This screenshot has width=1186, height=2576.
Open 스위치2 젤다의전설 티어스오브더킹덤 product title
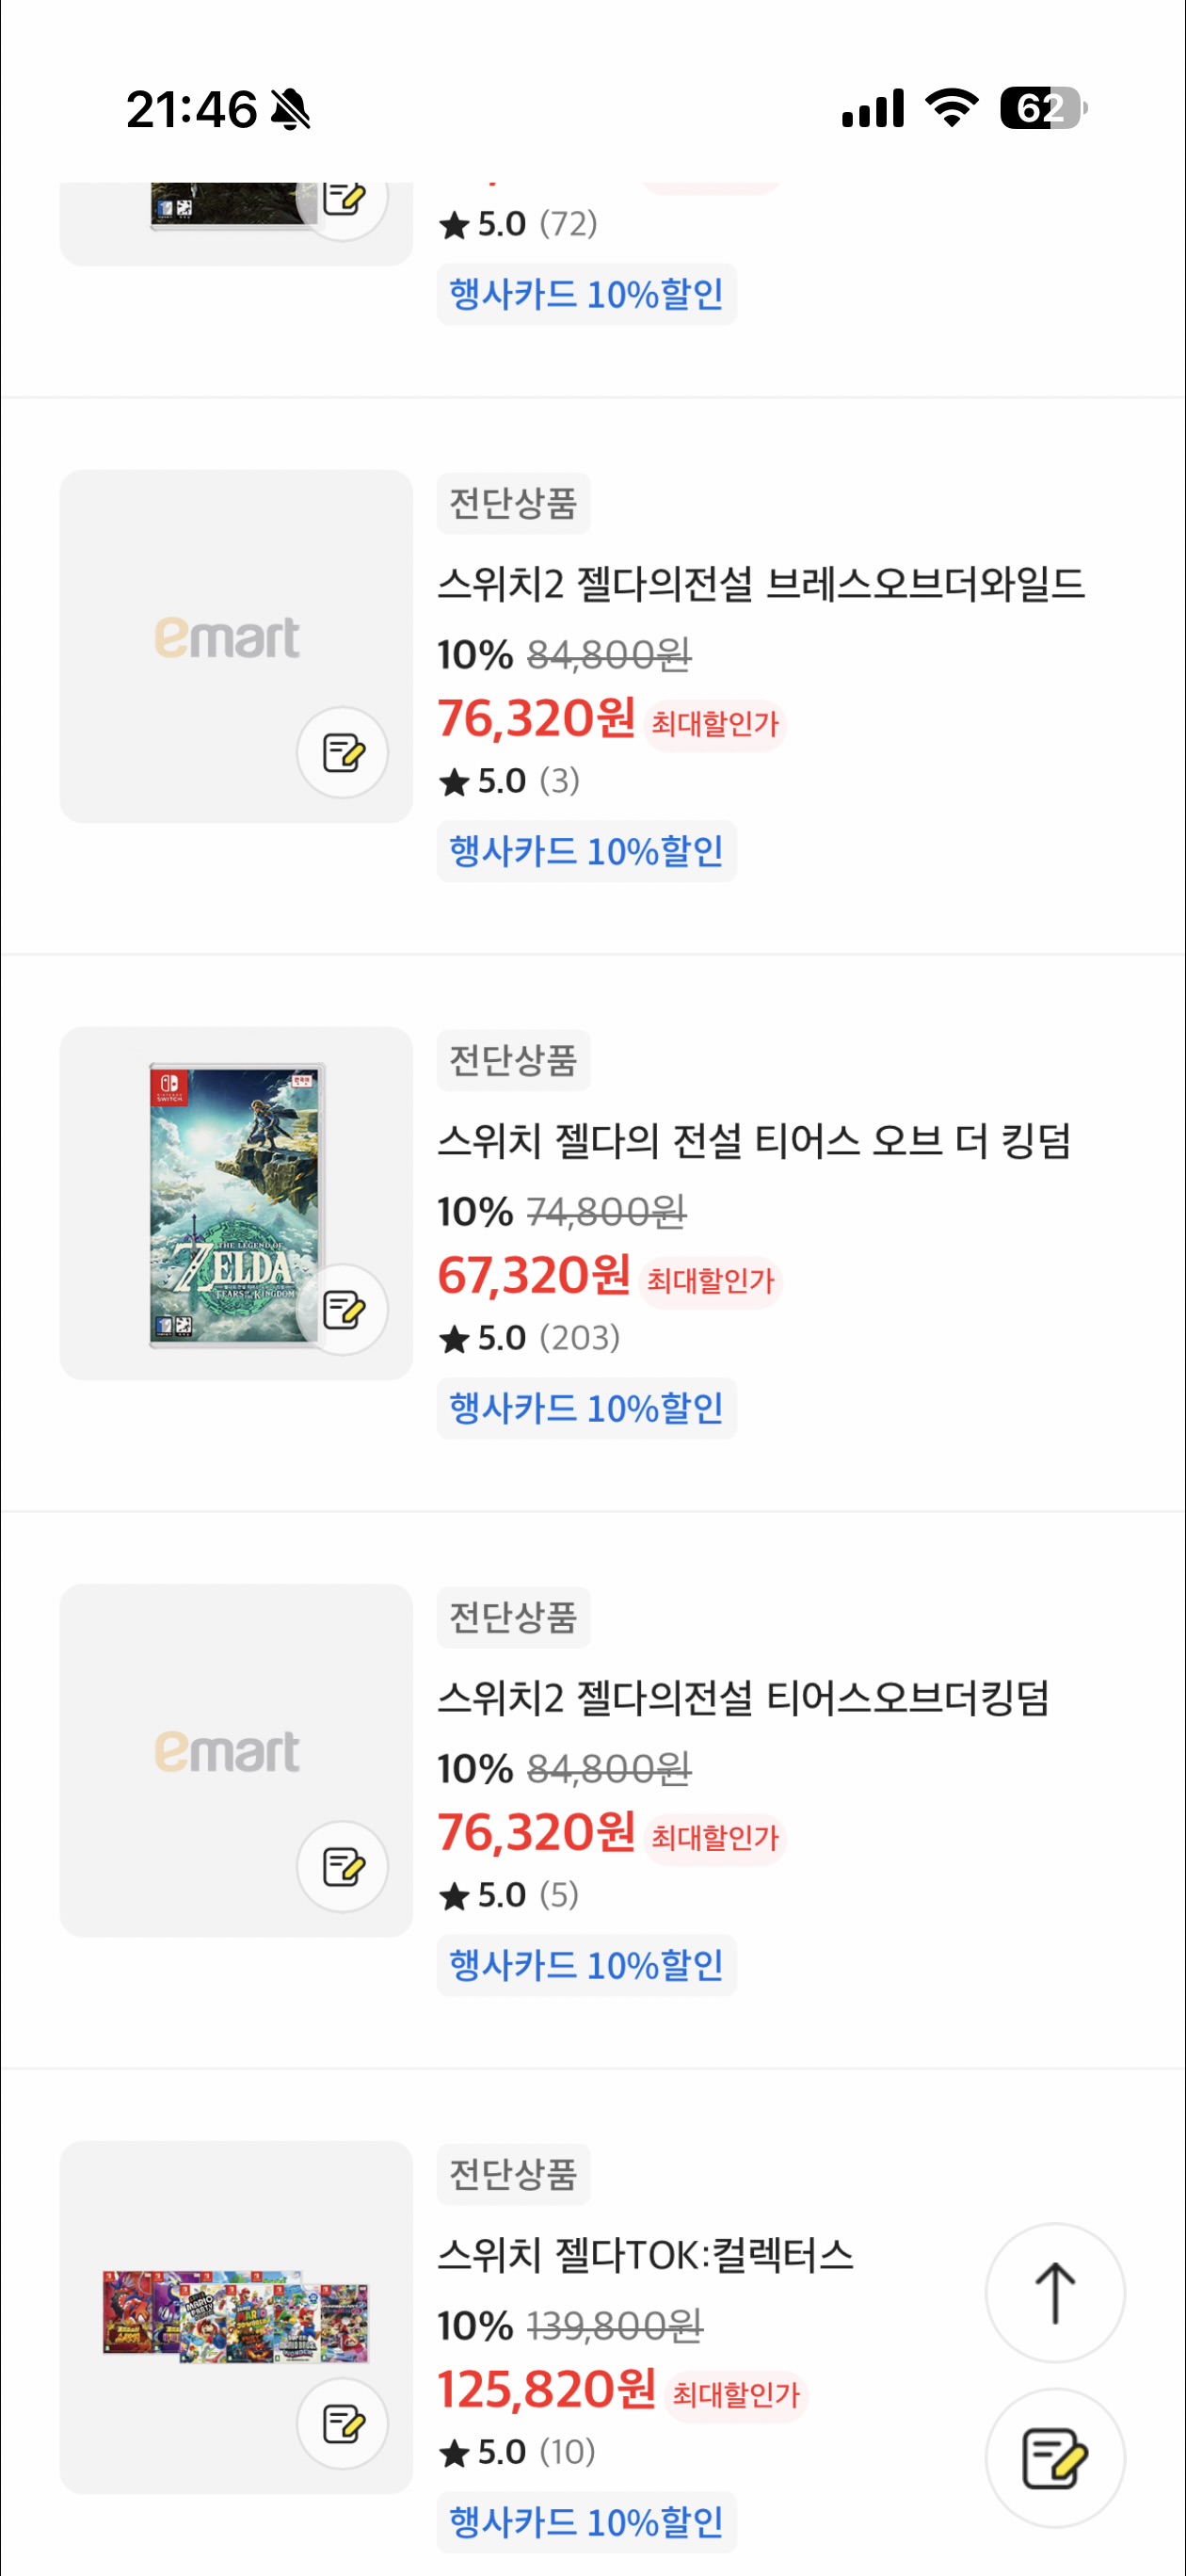point(742,1697)
